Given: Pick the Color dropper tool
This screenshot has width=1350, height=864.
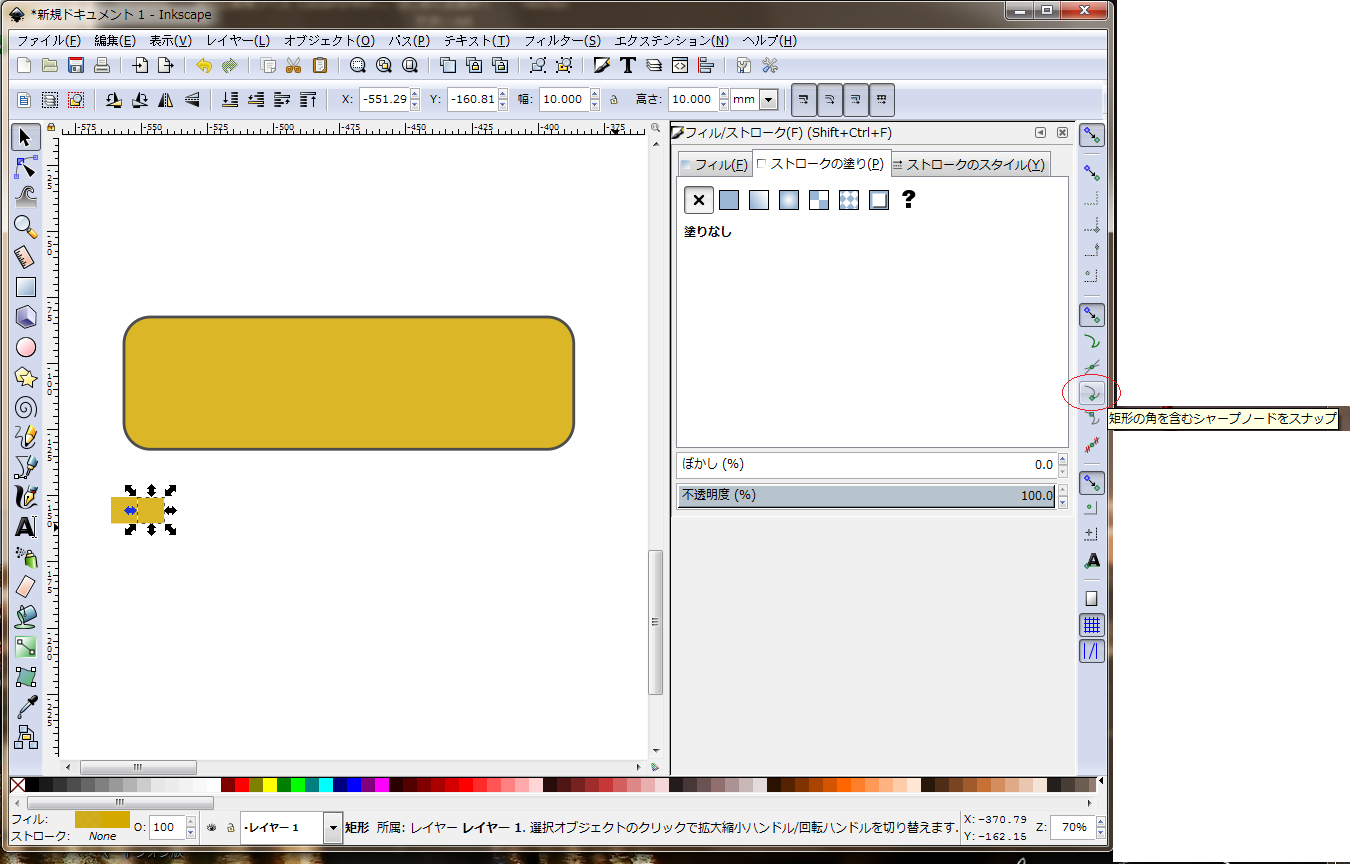Looking at the screenshot, I should point(26,707).
